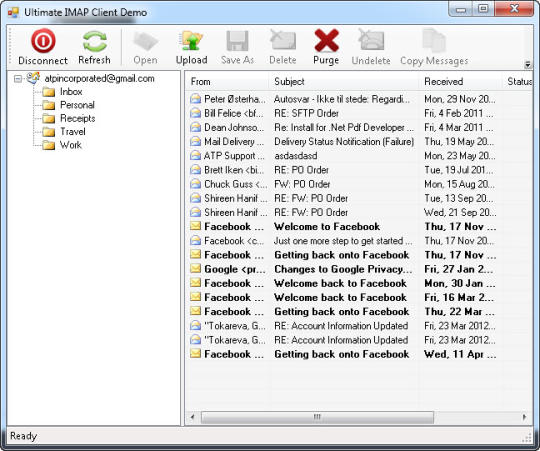Select the Bill Felice SFTP Order message
The image size is (540, 451).
click(x=343, y=113)
